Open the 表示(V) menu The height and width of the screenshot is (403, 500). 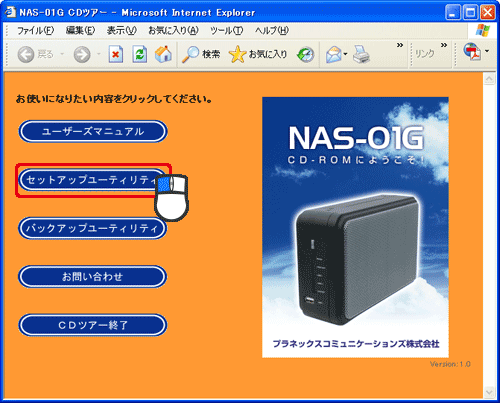tap(122, 31)
